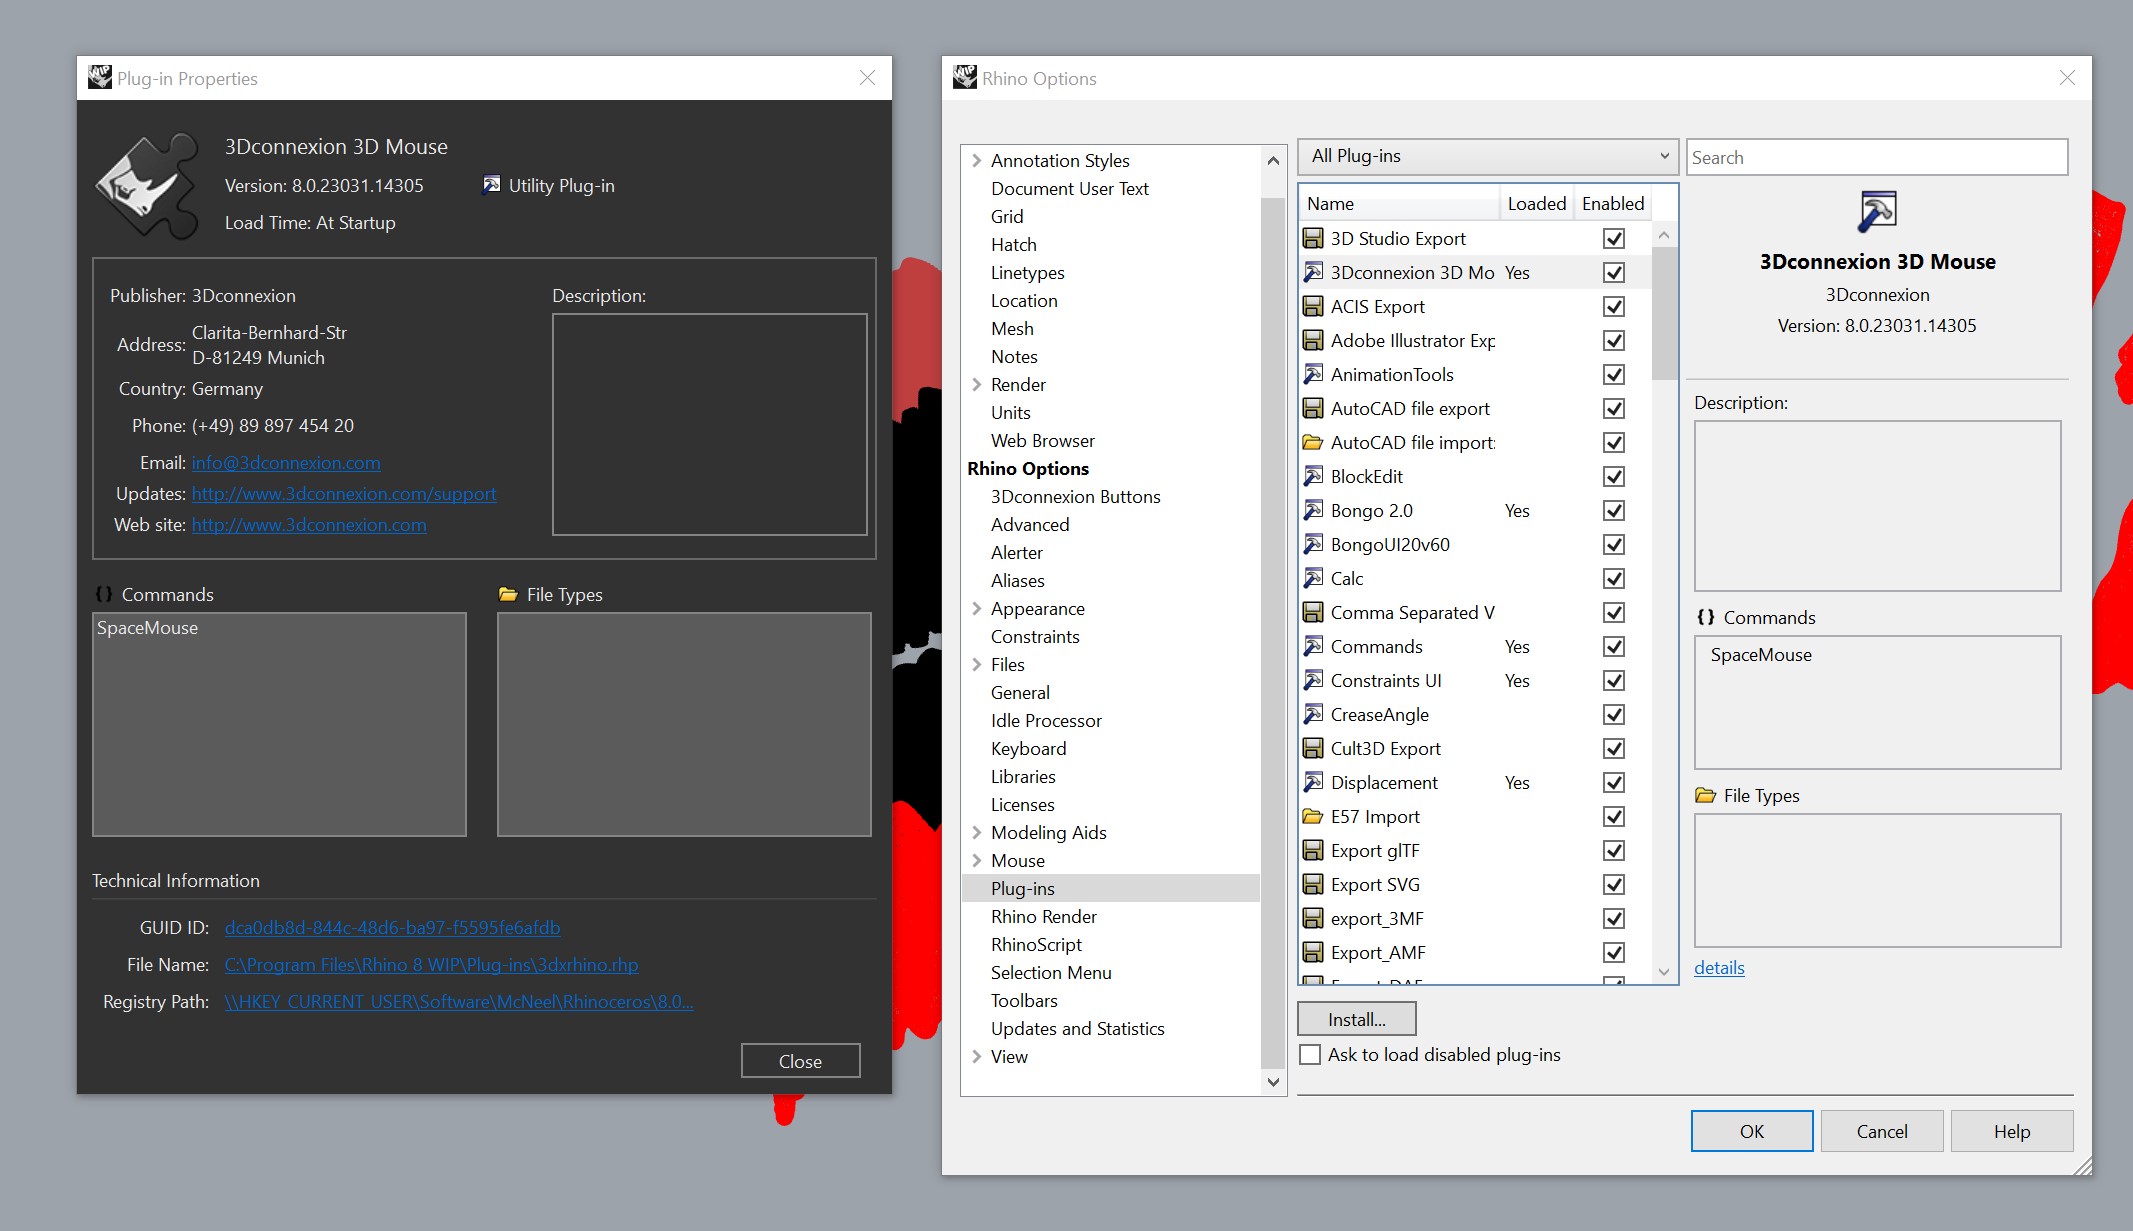Viewport: 2133px width, 1231px height.
Task: Expand the Modeling Aids tree node
Action: pos(976,832)
